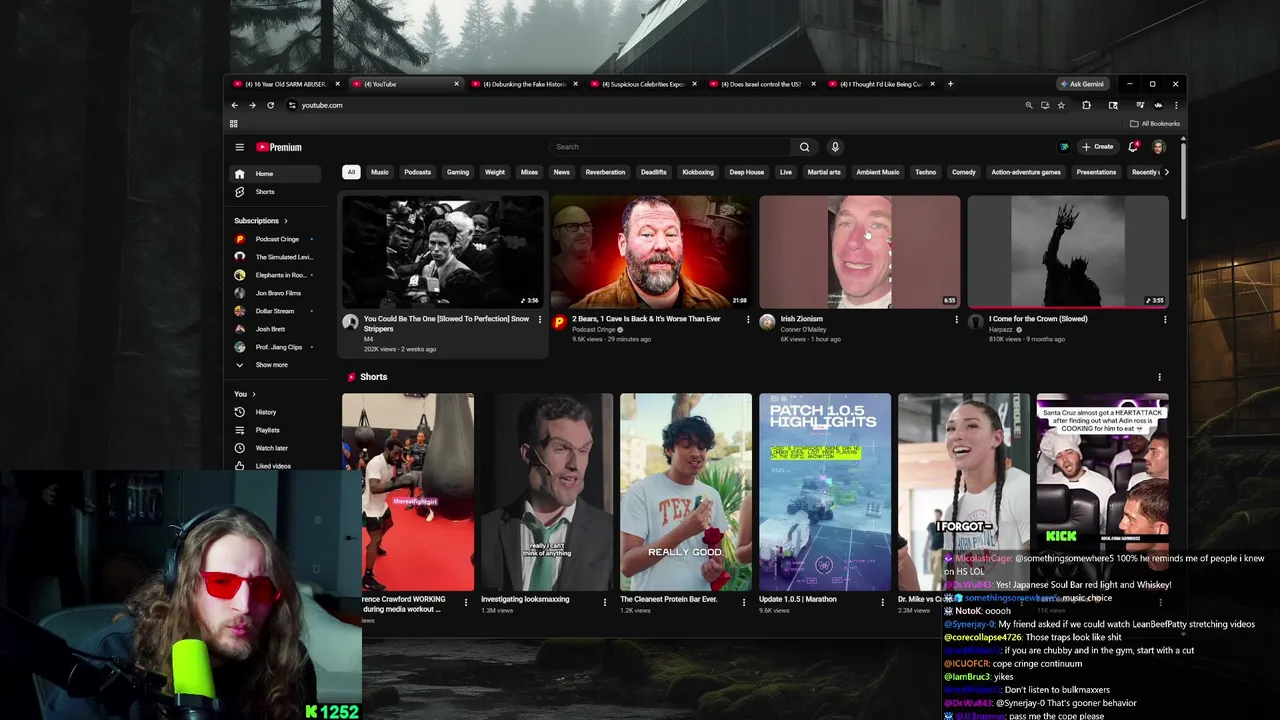Select the Podcasts filter chip
Image resolution: width=1280 pixels, height=720 pixels.
tap(418, 172)
